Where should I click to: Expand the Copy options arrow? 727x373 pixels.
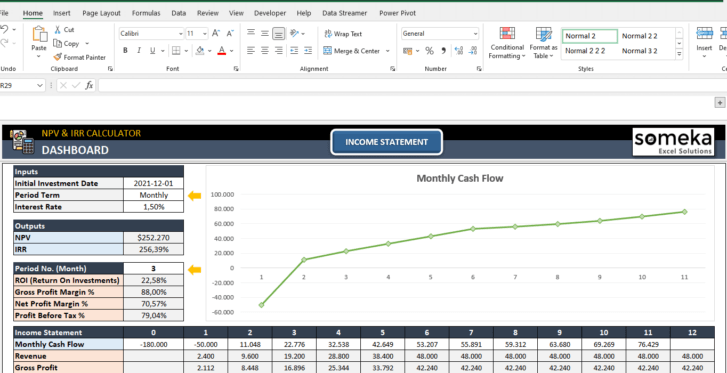click(87, 44)
